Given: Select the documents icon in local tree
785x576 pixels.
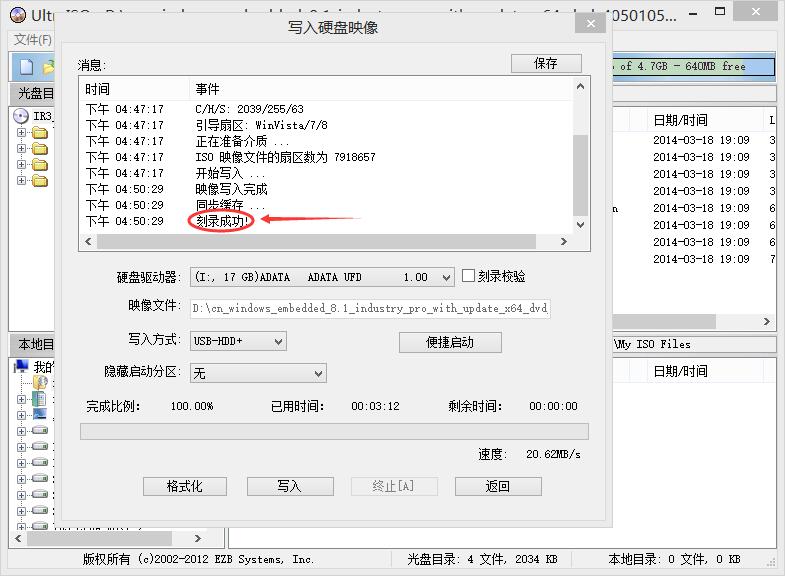Looking at the screenshot, I should [x=39, y=399].
